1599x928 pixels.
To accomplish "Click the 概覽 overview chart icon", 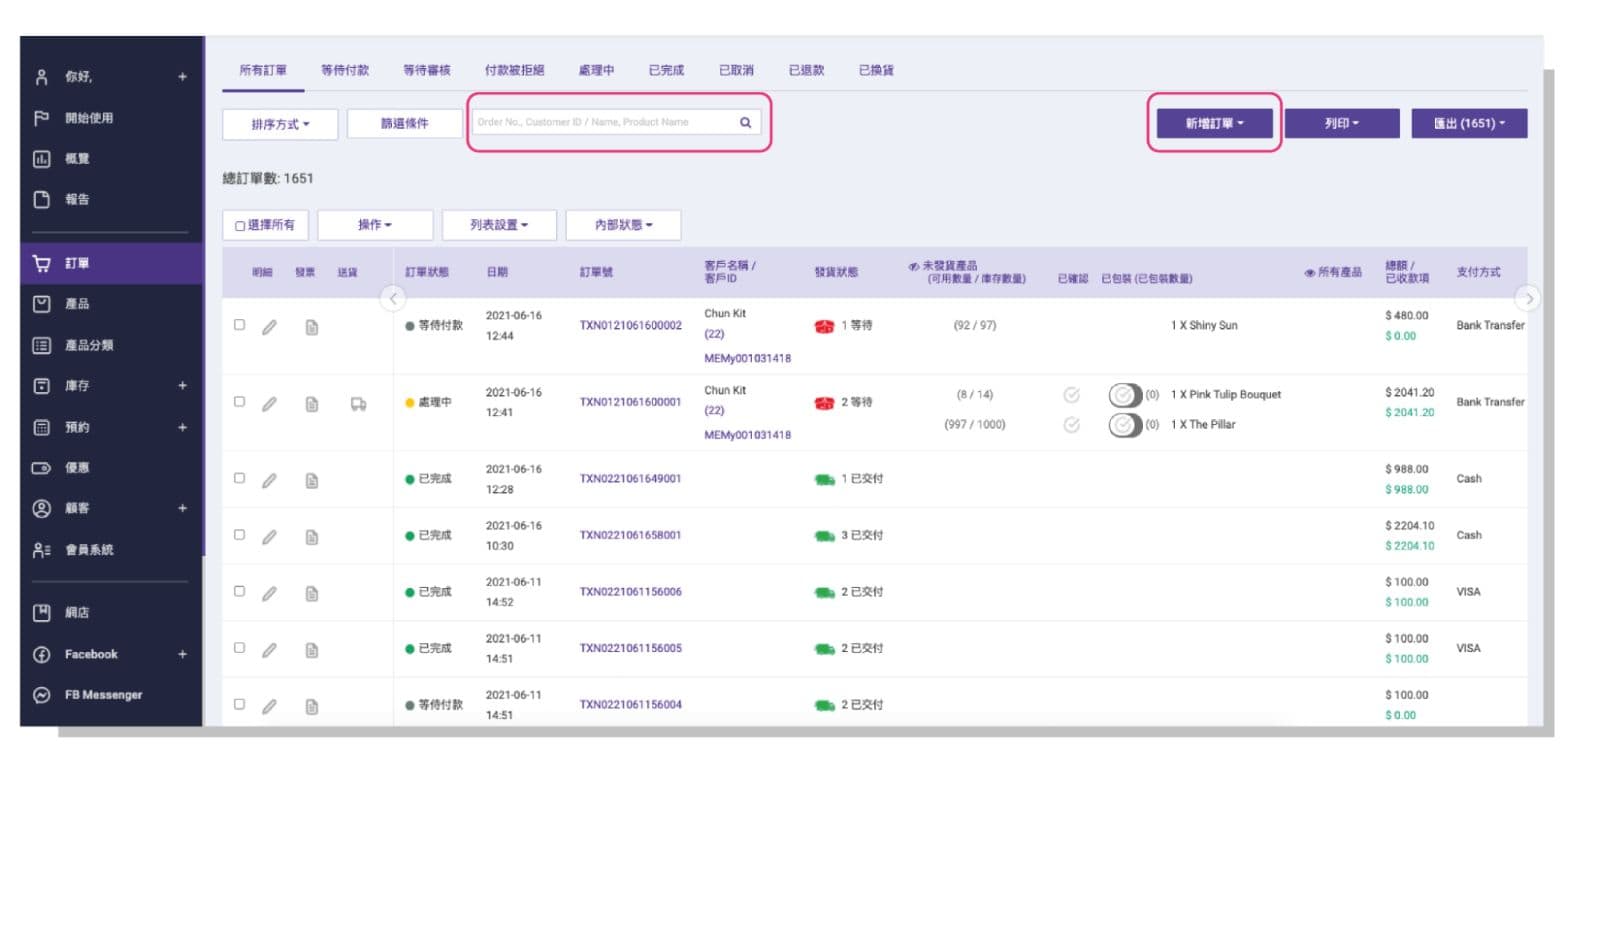I will pyautogui.click(x=41, y=158).
